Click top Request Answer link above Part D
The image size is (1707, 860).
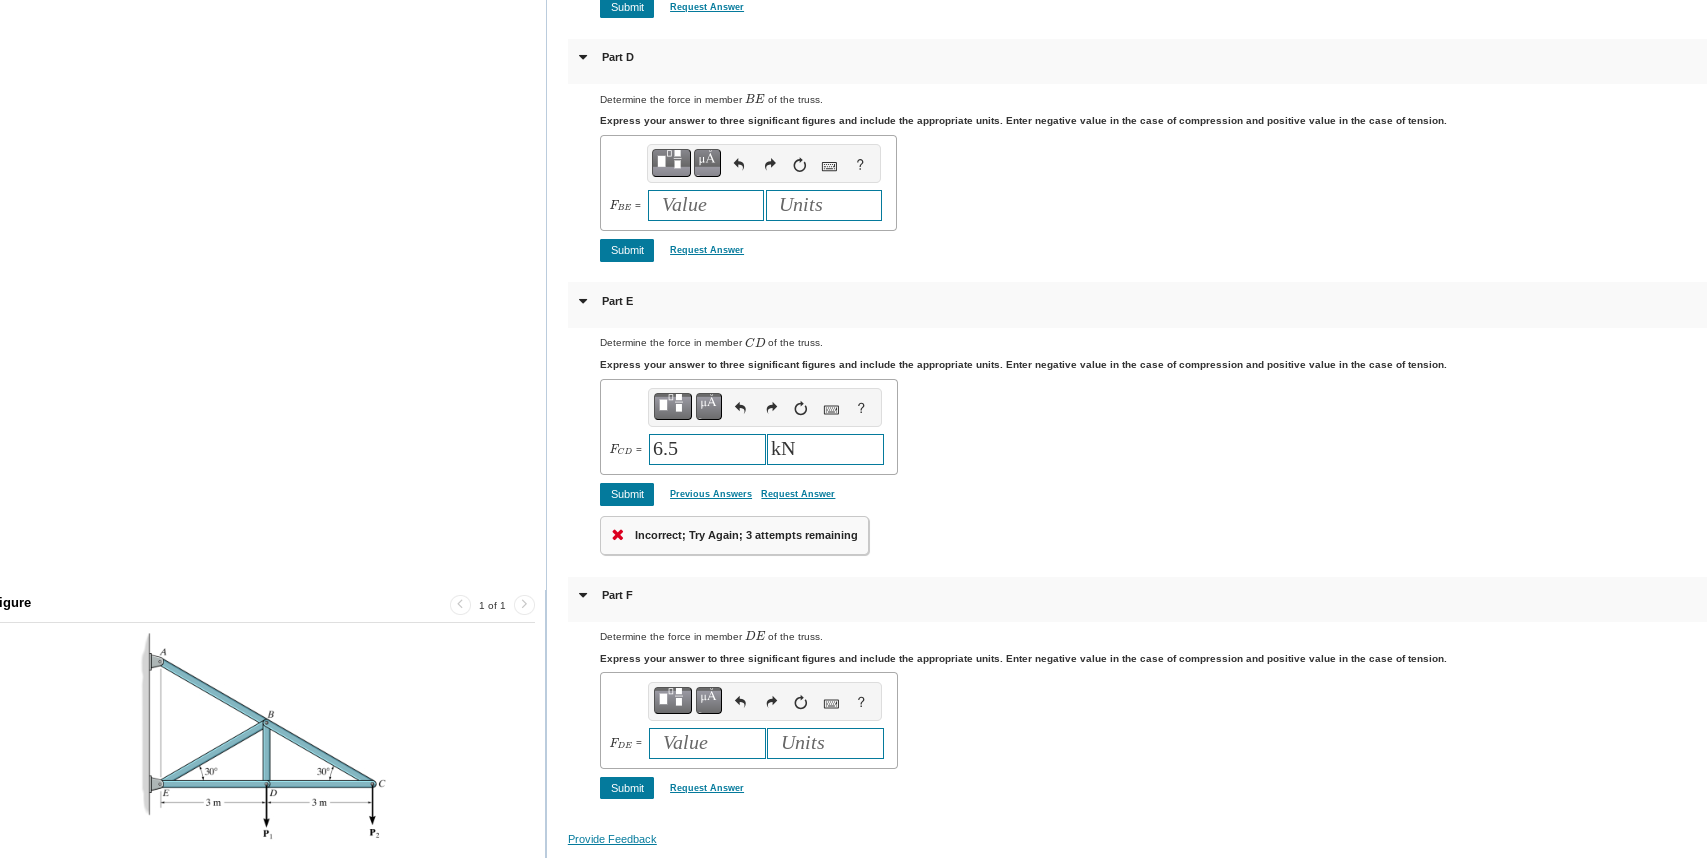coord(707,7)
